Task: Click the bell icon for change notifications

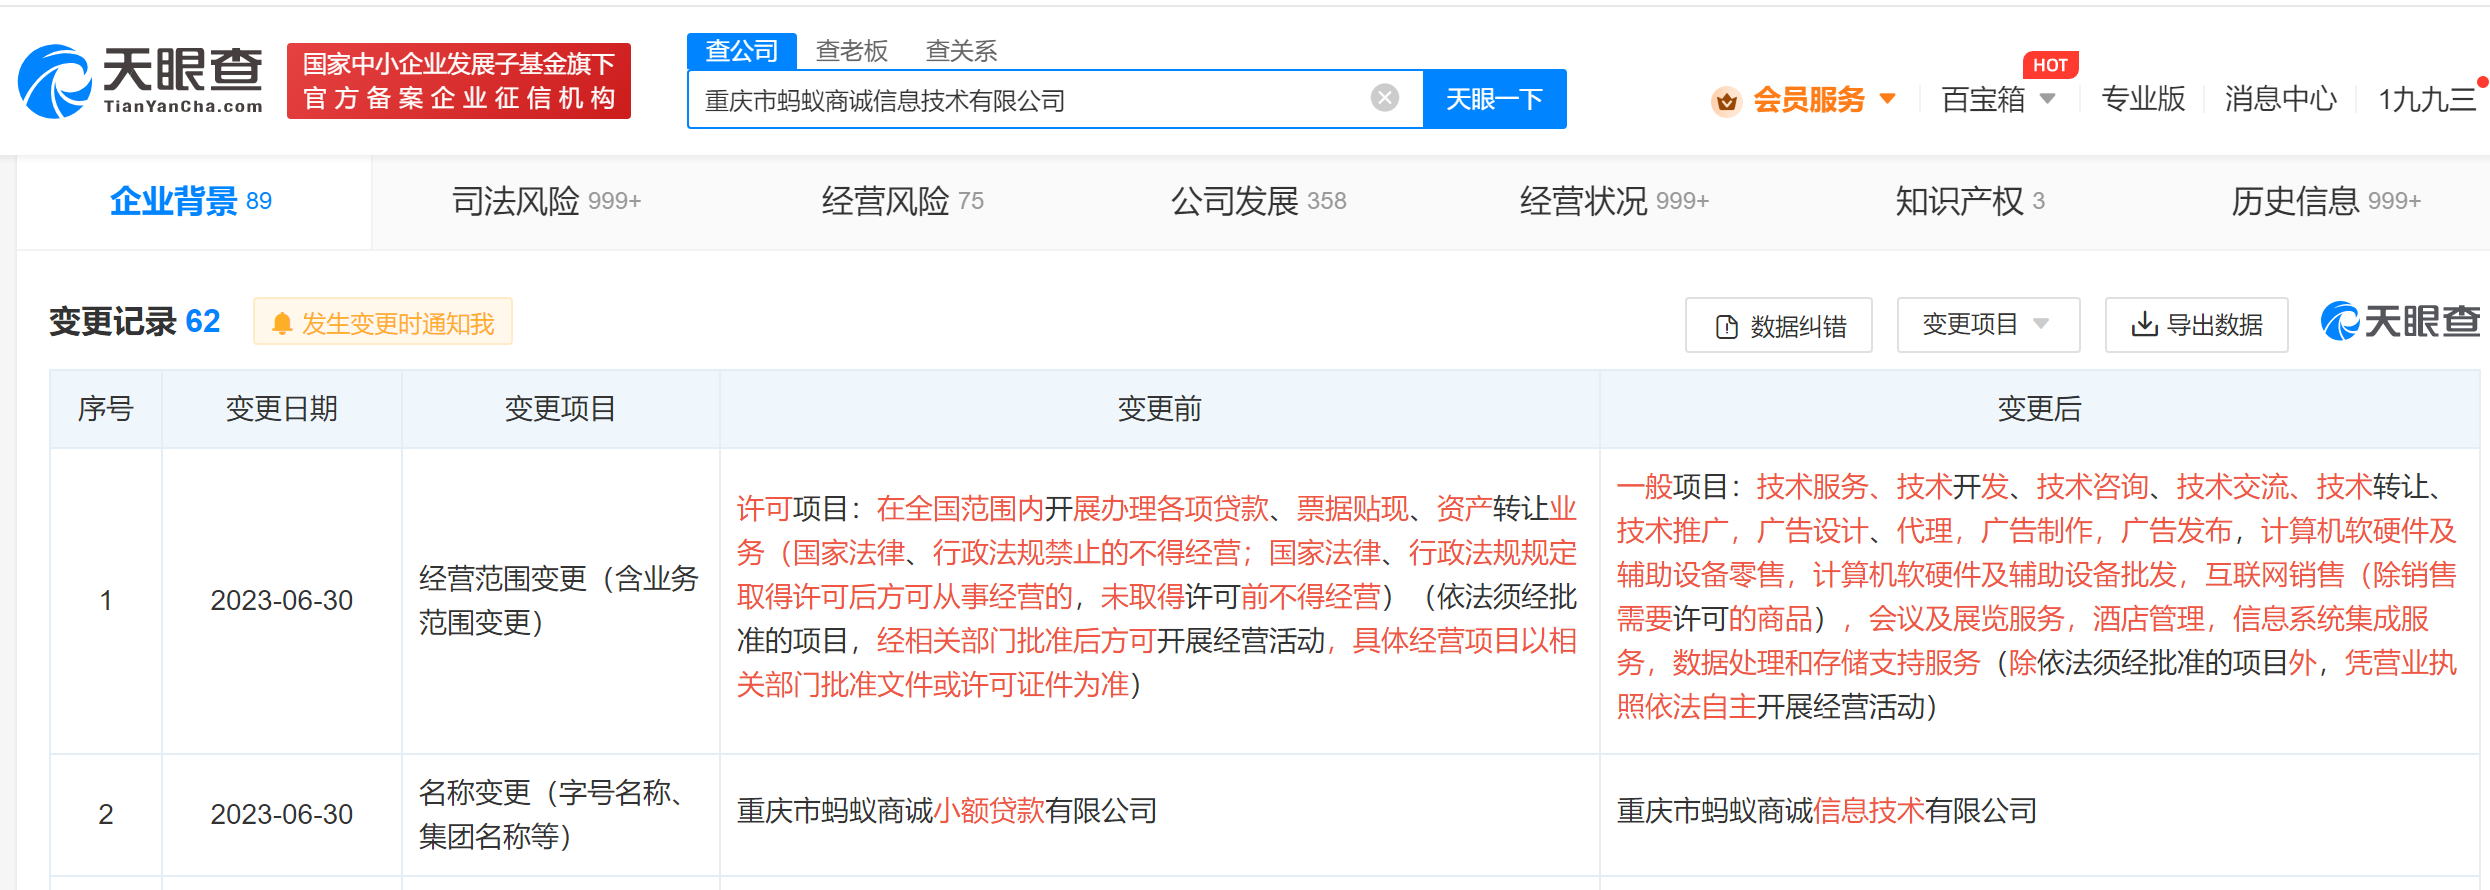Action: pyautogui.click(x=282, y=323)
